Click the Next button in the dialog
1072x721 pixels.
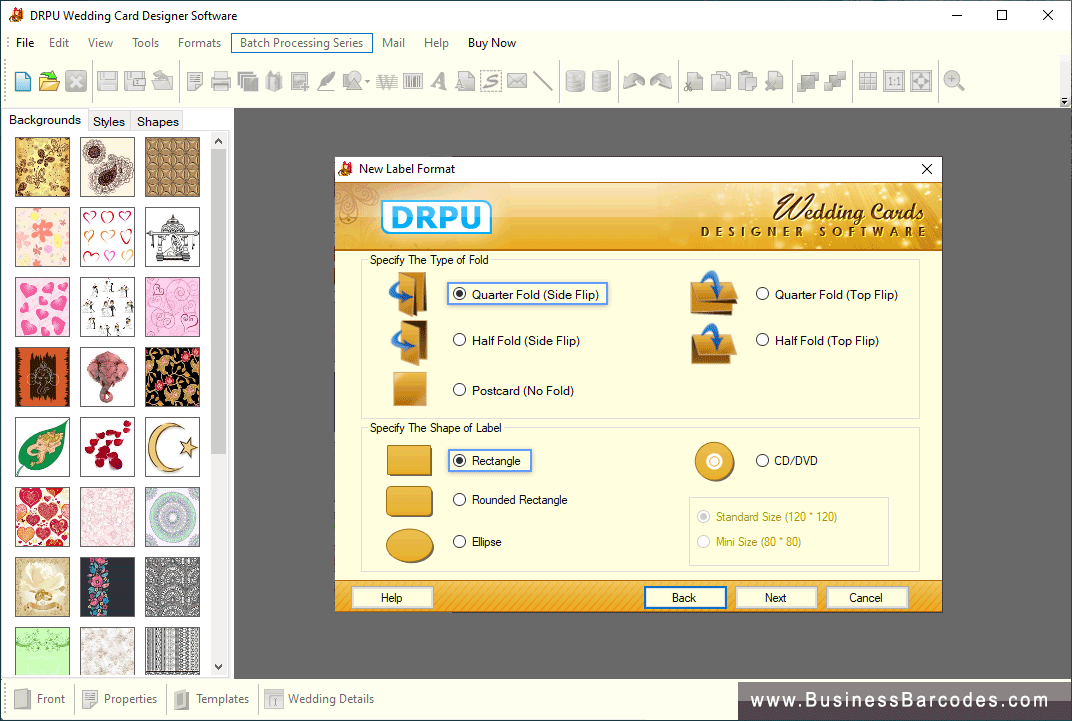click(776, 598)
